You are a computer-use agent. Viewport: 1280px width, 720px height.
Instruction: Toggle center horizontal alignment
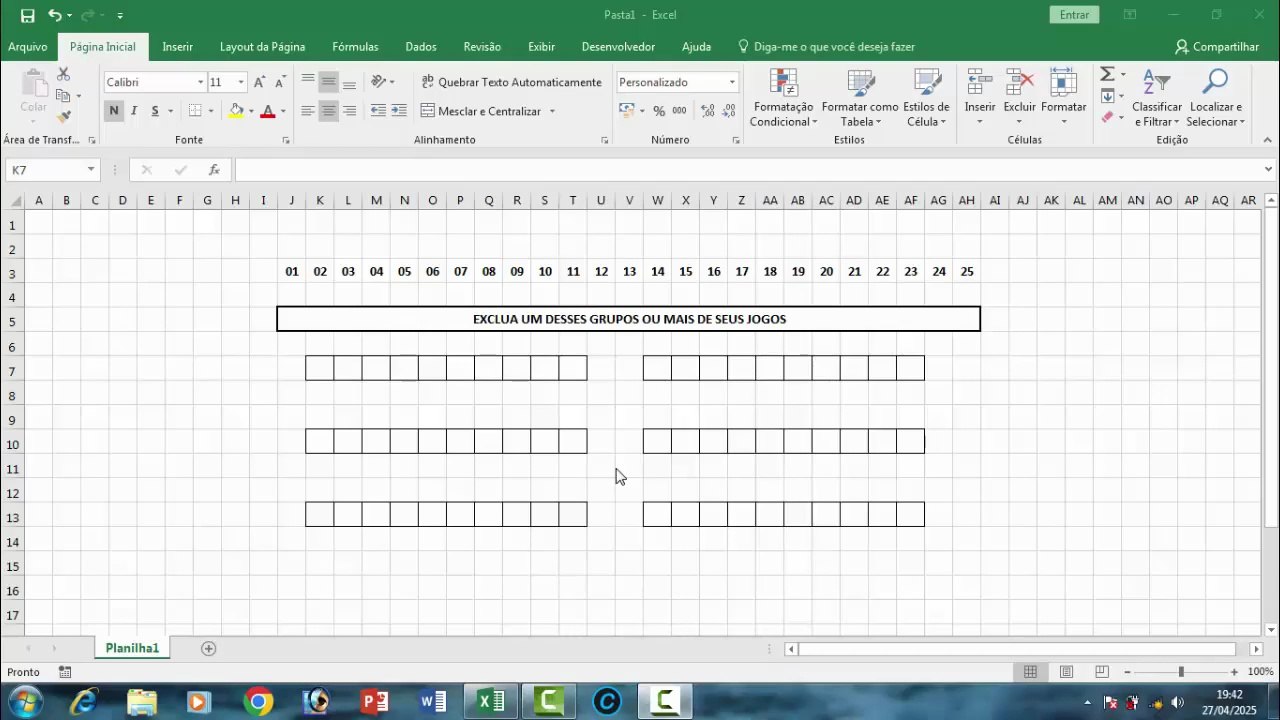[x=328, y=111]
